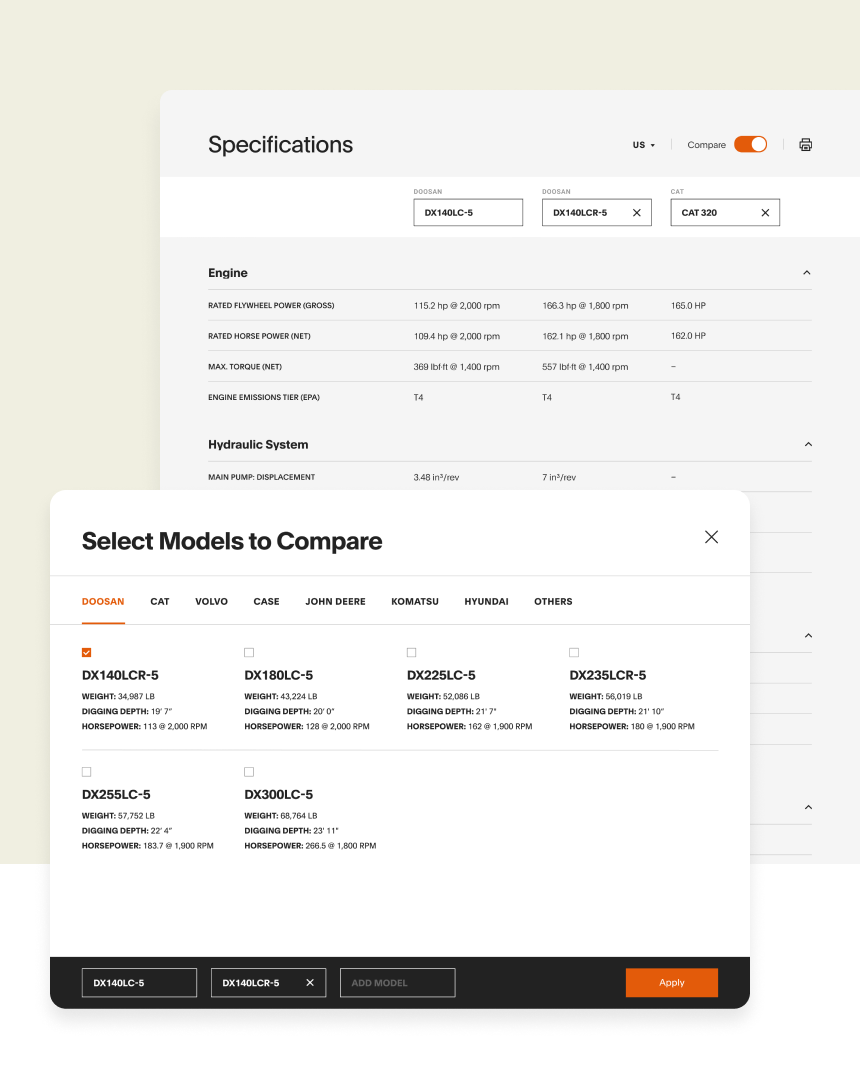Select the John Deere tab
The image size is (860, 1075).
coord(335,602)
